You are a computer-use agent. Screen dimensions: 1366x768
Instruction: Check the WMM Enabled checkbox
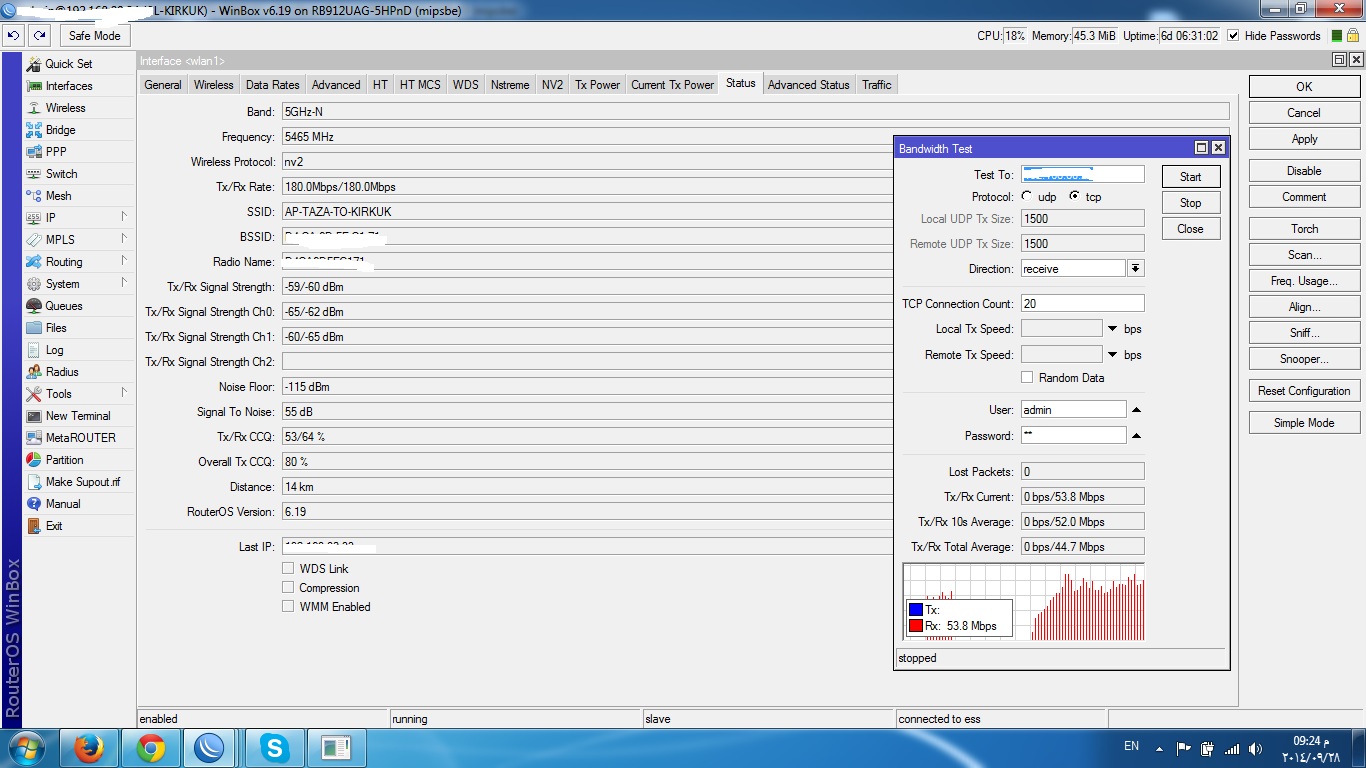[x=288, y=606]
